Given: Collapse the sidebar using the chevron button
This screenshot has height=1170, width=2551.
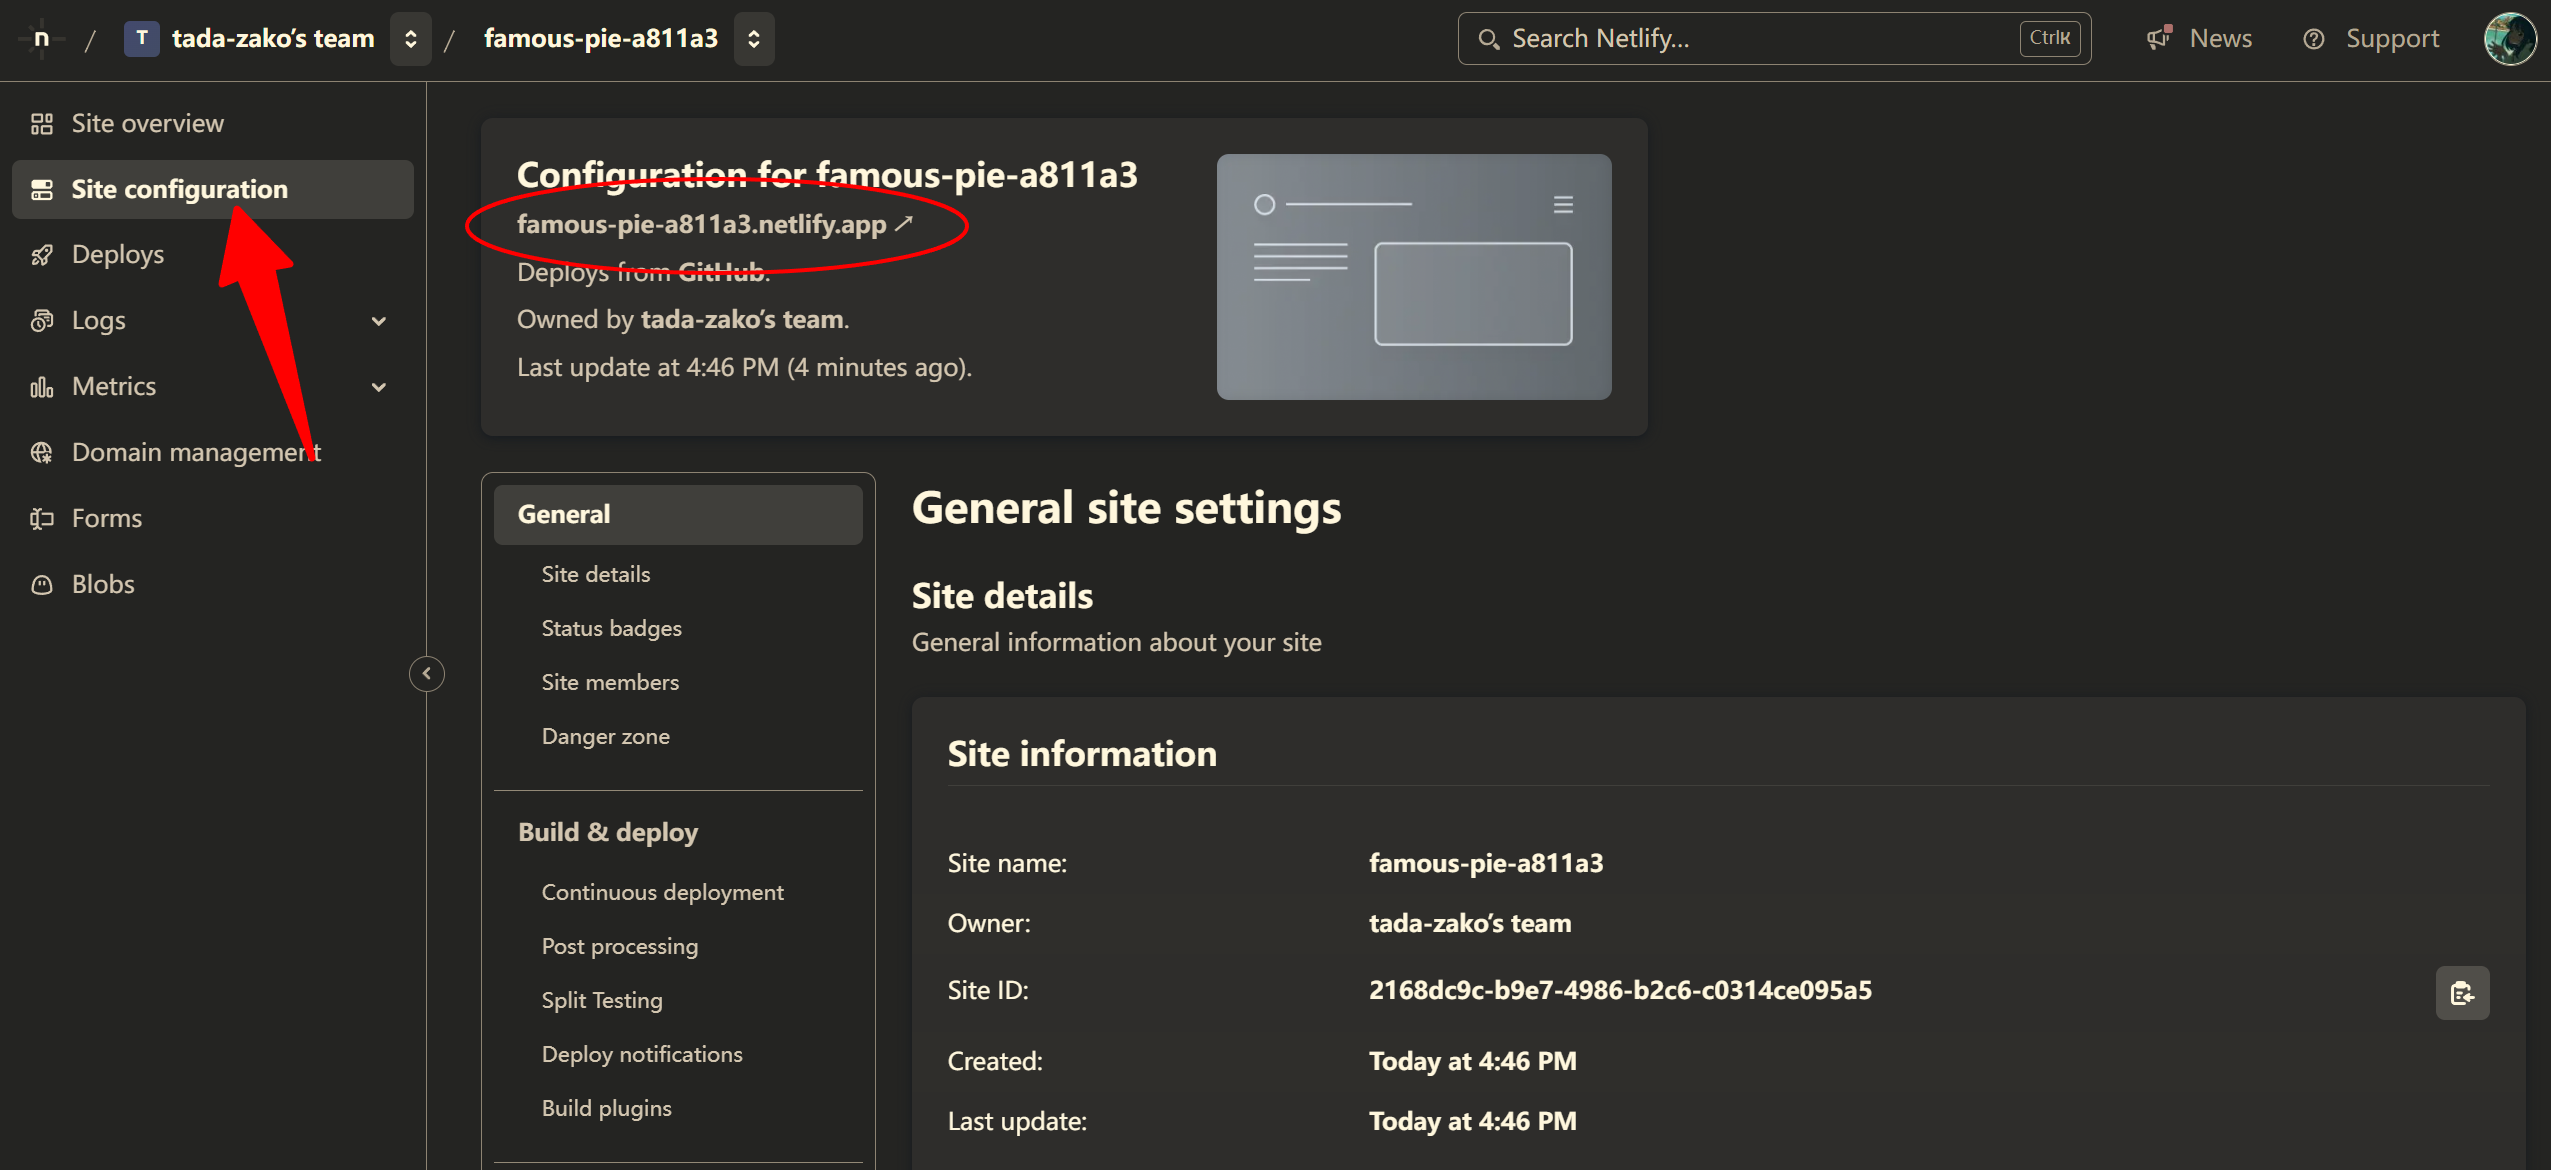Looking at the screenshot, I should (426, 673).
